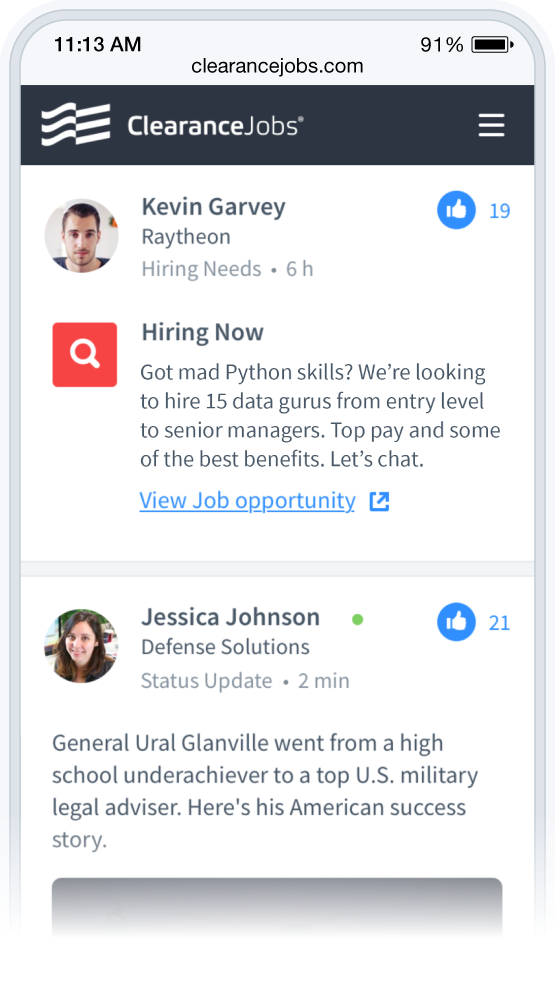Viewport: 555px width, 1000px height.
Task: Click the battery icon in status bar
Action: tap(492, 45)
